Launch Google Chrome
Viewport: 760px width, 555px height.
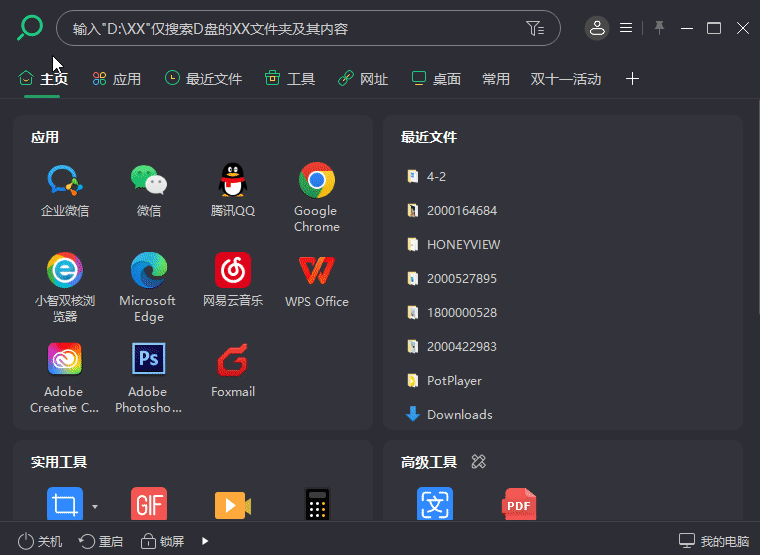317,180
